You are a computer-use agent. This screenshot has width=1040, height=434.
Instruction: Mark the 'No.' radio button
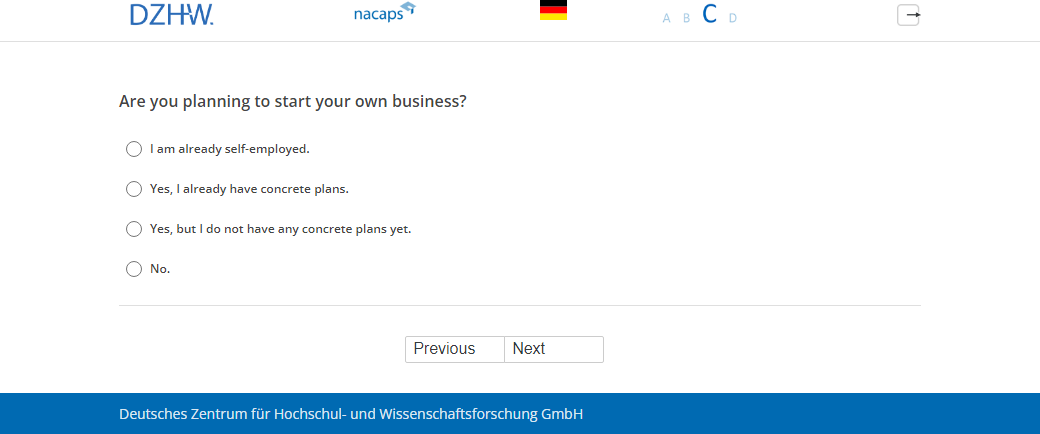point(134,269)
